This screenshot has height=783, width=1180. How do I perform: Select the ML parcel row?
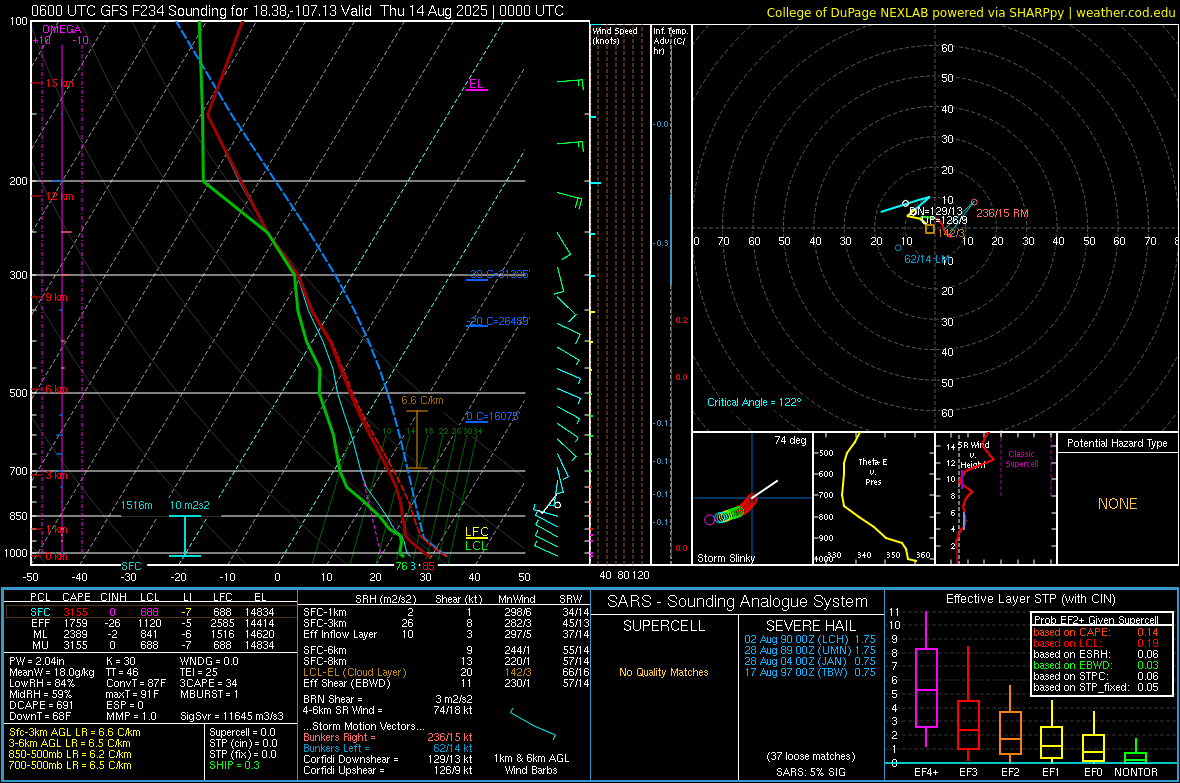coord(151,634)
